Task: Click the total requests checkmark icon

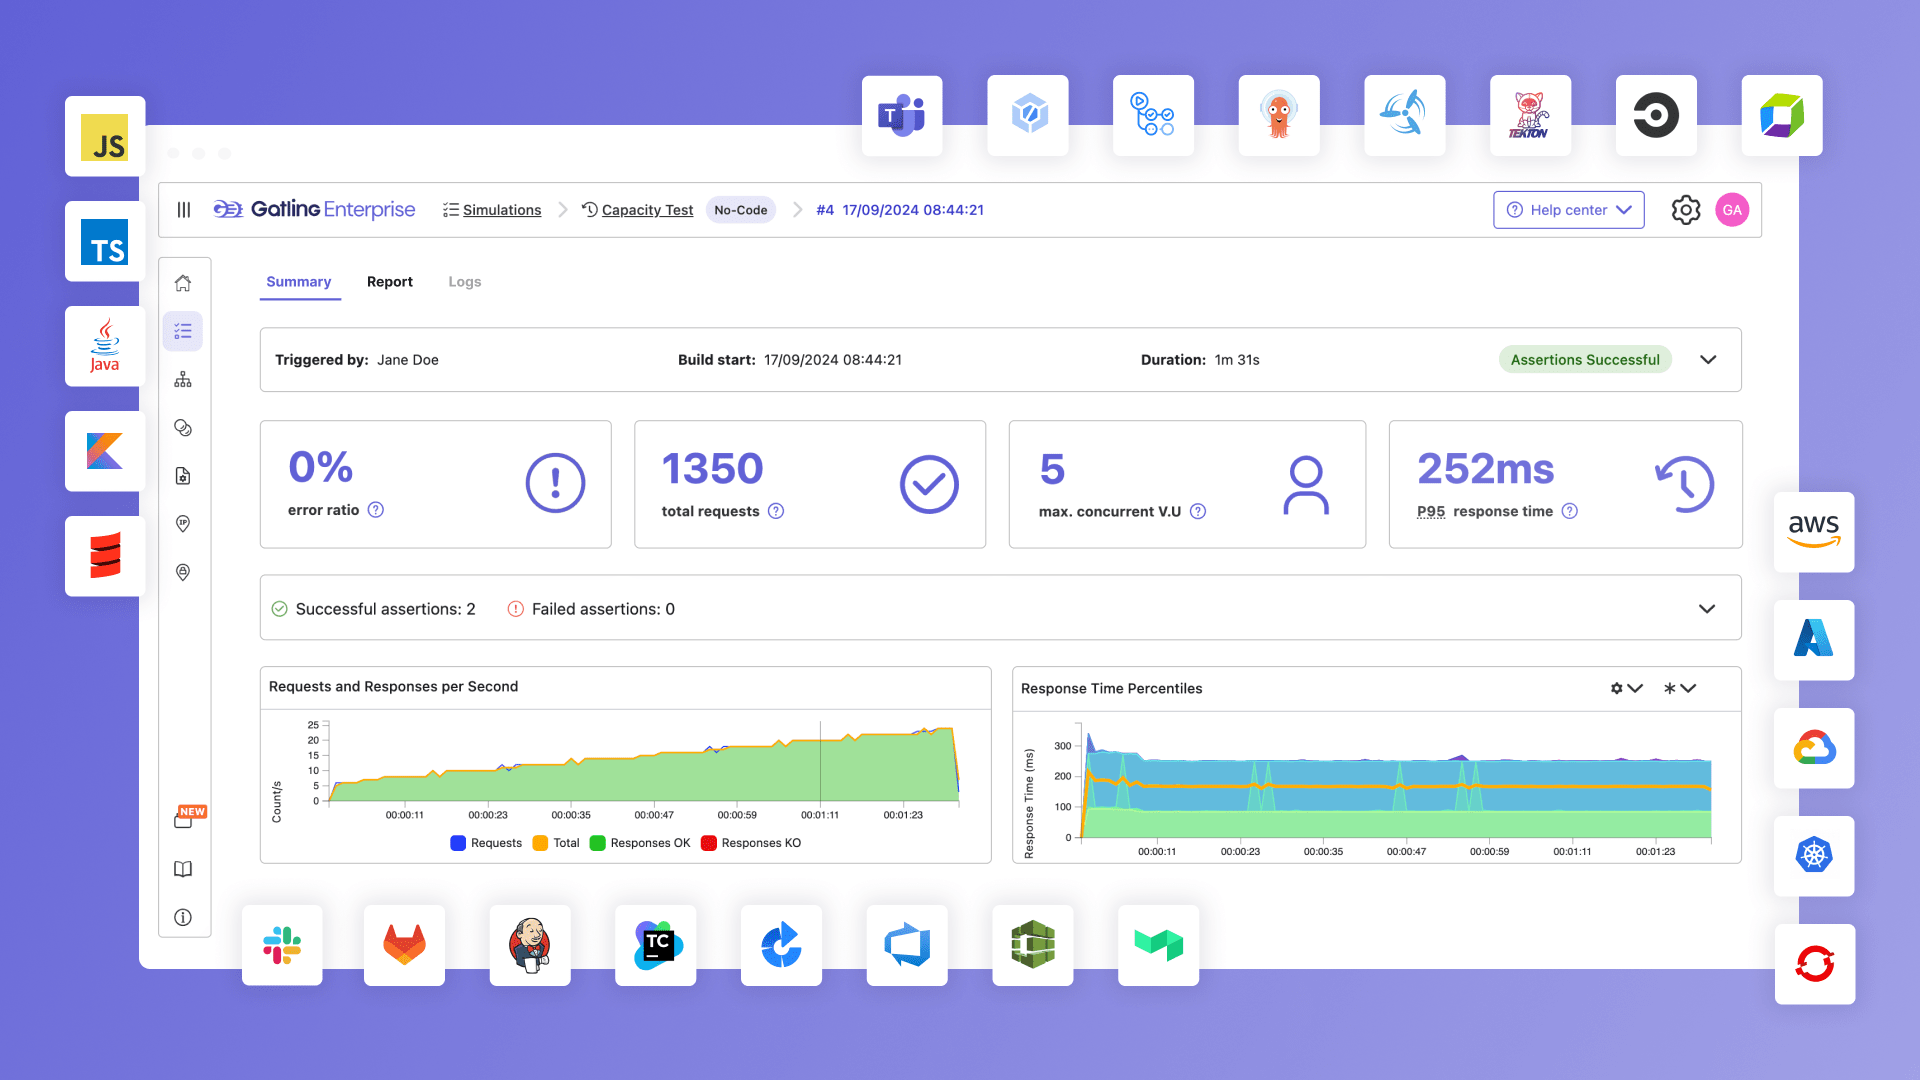Action: [929, 484]
